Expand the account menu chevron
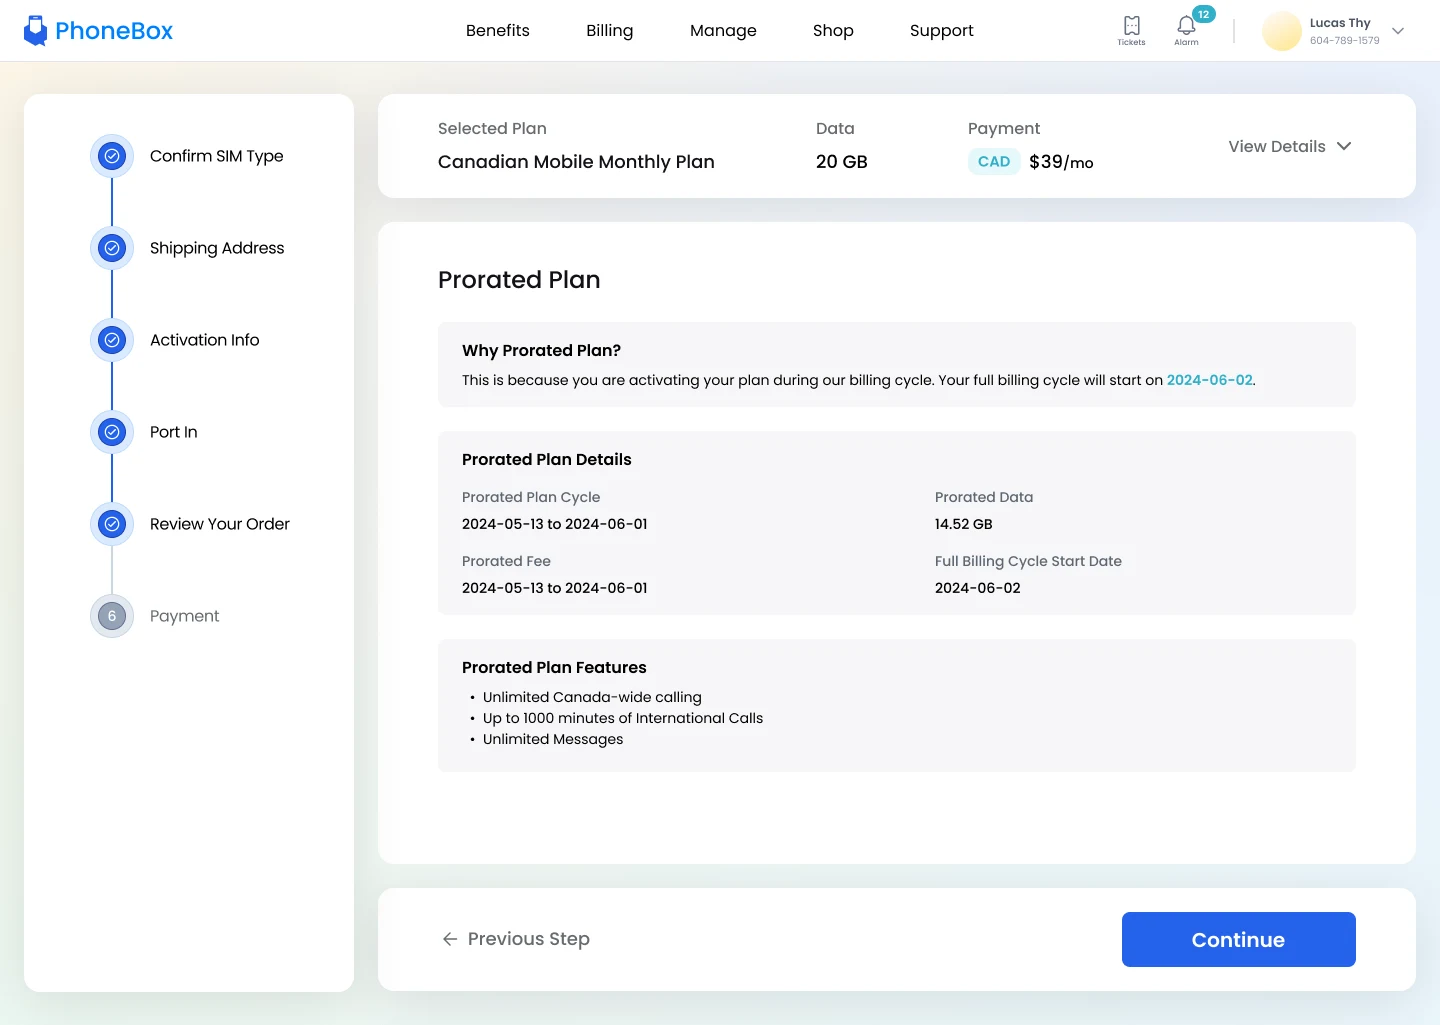 coord(1398,31)
